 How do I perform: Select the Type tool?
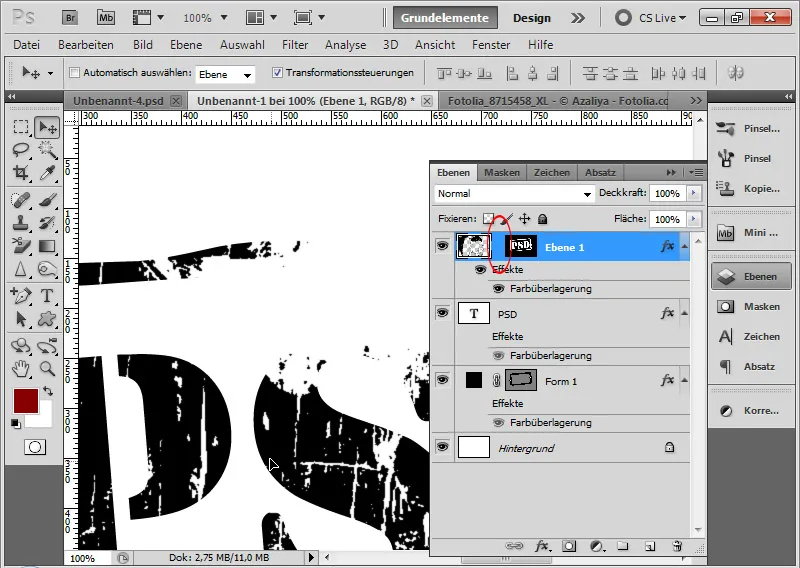coord(47,295)
